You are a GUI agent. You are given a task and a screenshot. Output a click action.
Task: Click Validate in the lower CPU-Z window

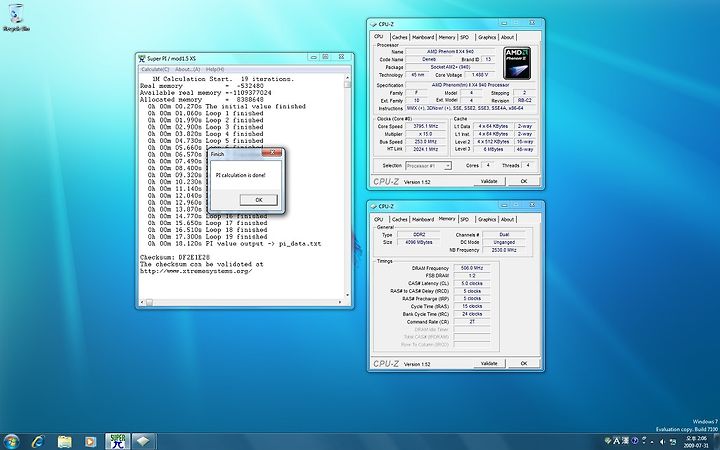[489, 363]
